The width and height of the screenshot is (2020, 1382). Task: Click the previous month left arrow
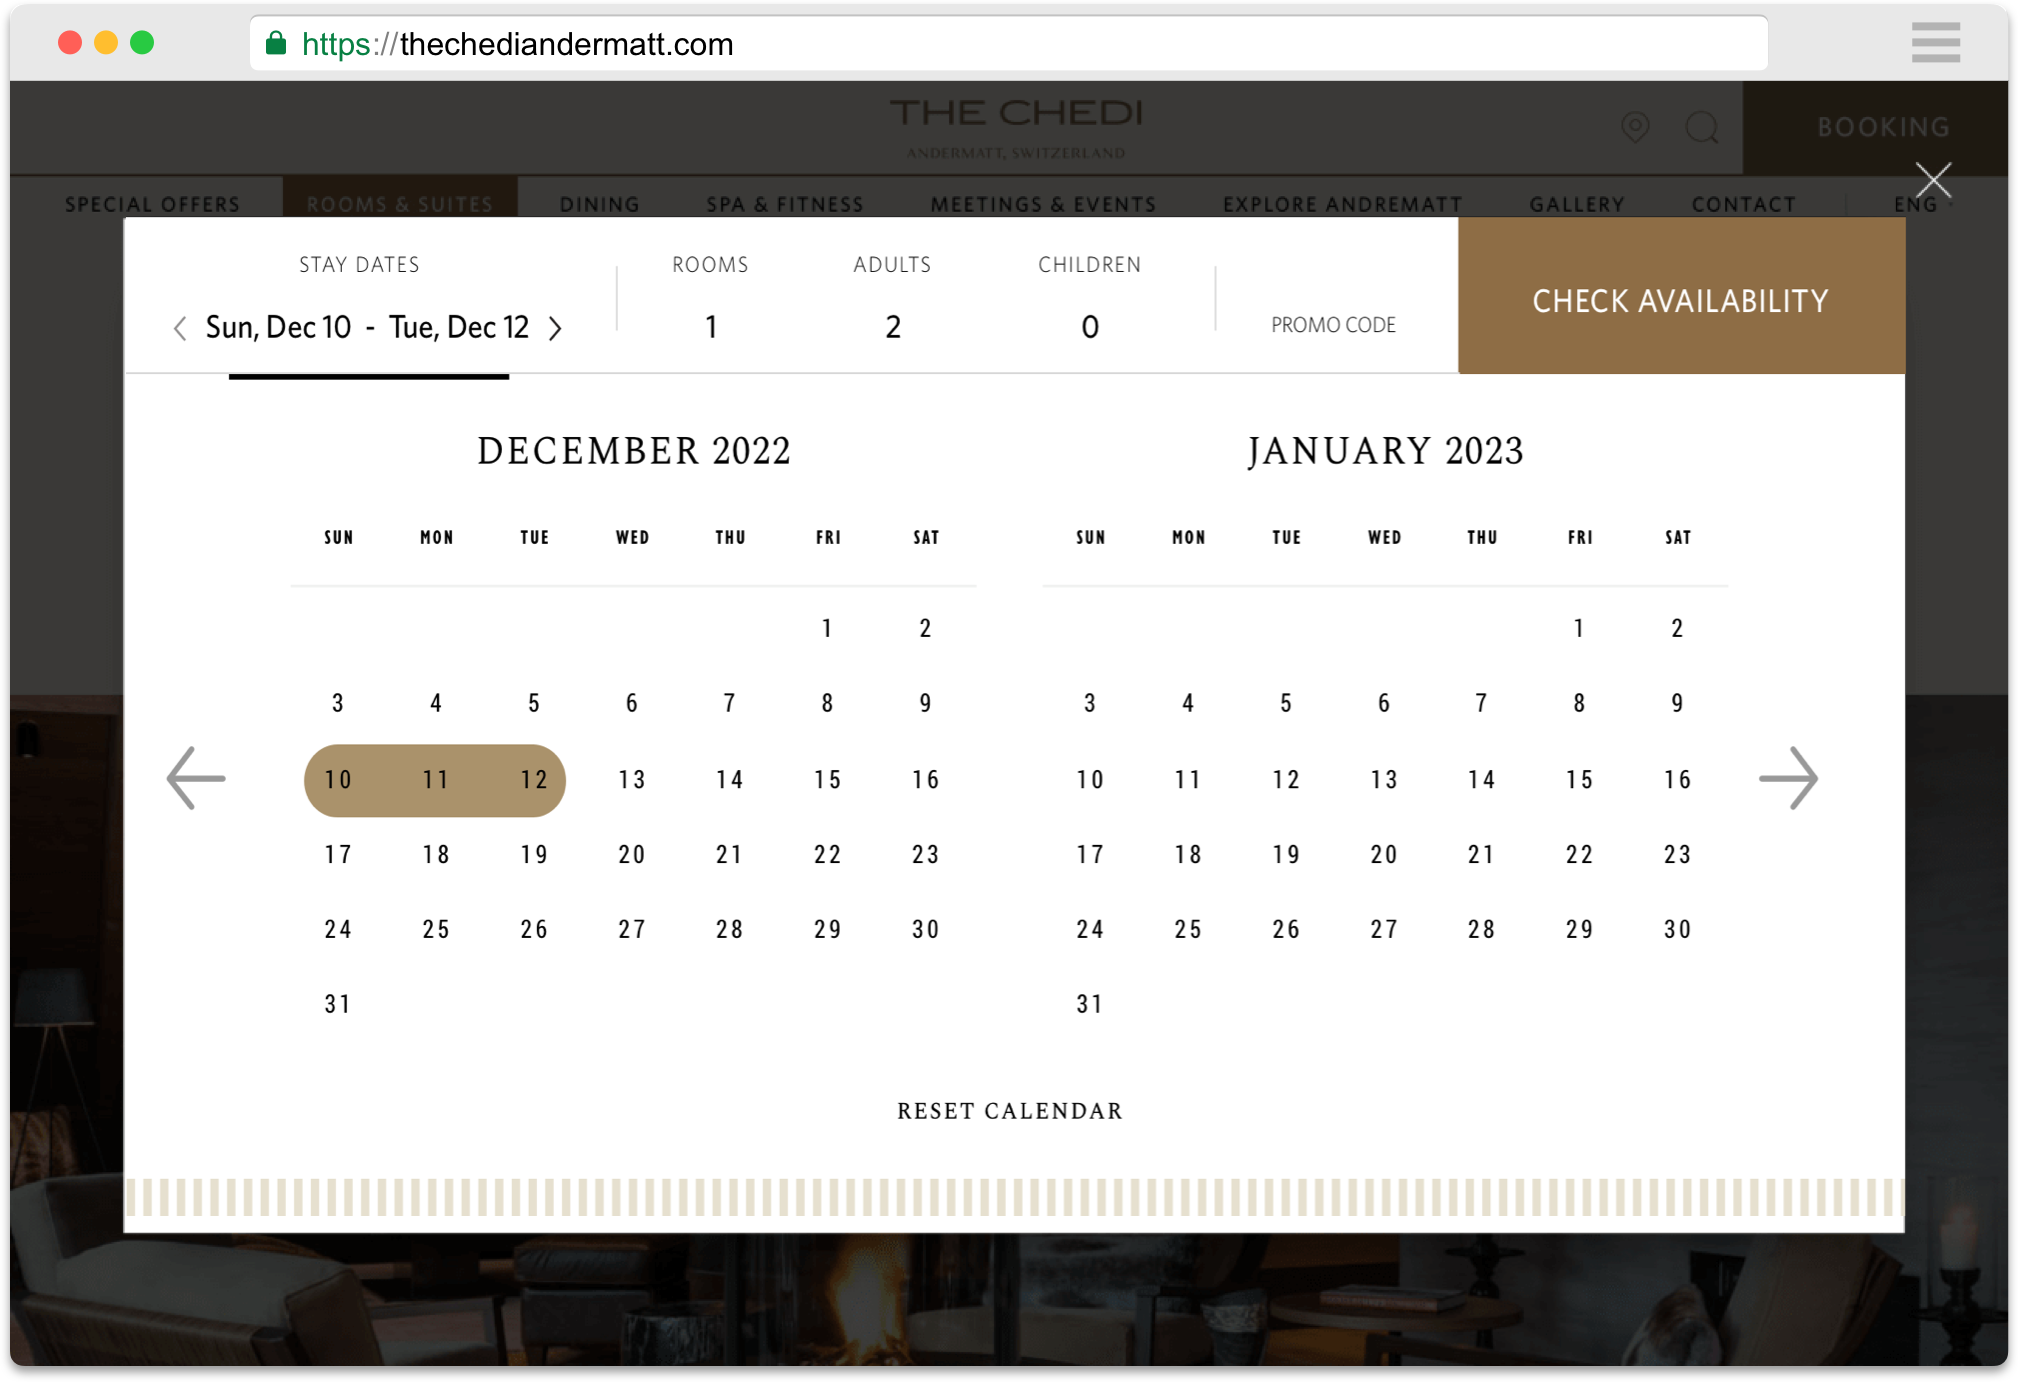[196, 778]
